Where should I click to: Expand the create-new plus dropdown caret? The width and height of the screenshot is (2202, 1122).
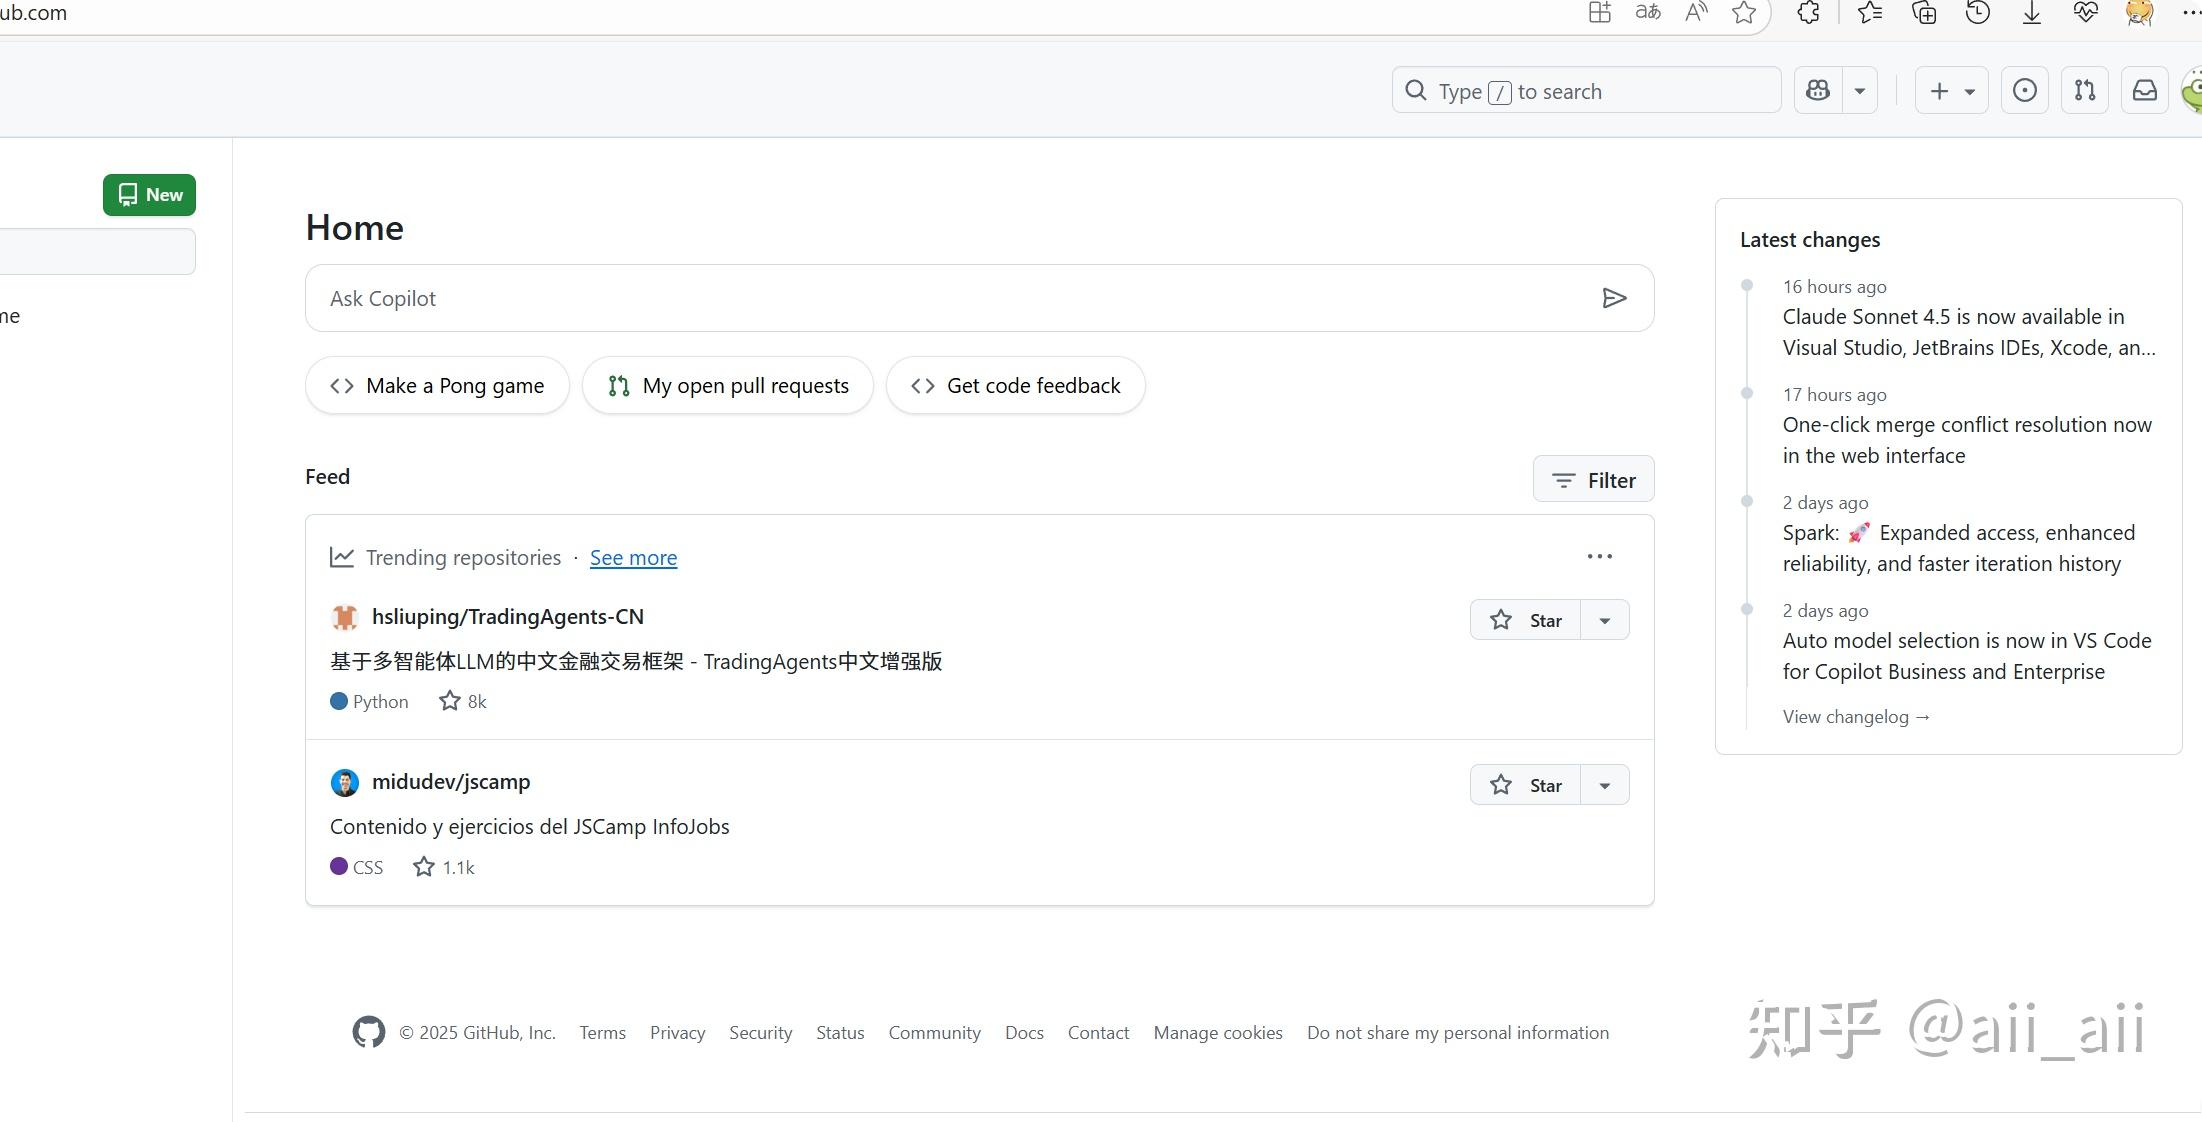[1967, 90]
